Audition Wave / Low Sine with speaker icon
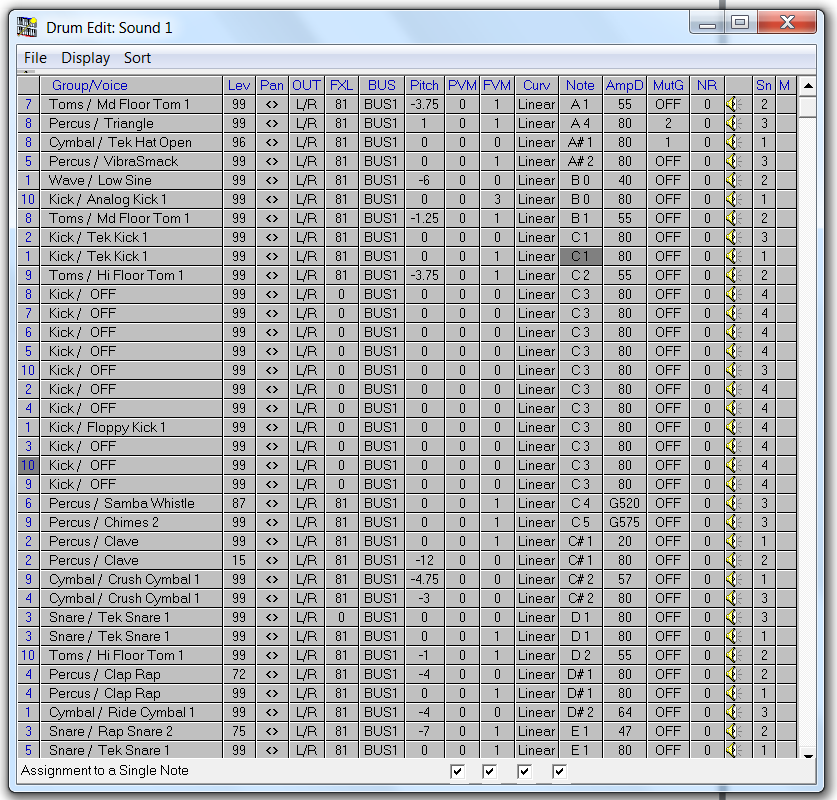This screenshot has height=800, width=837. (734, 180)
